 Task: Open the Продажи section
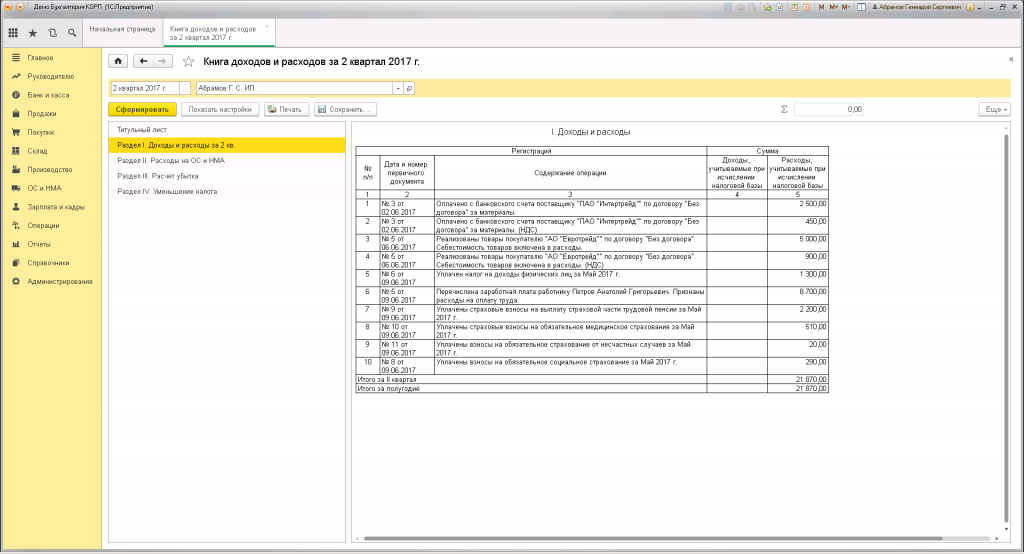[51, 114]
